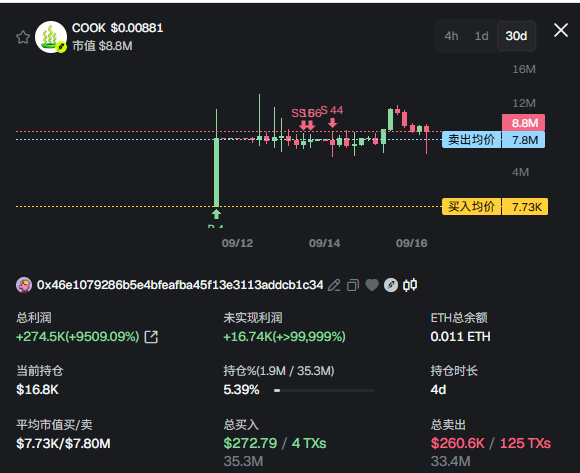Favorite COOK token with the star icon

23,37
